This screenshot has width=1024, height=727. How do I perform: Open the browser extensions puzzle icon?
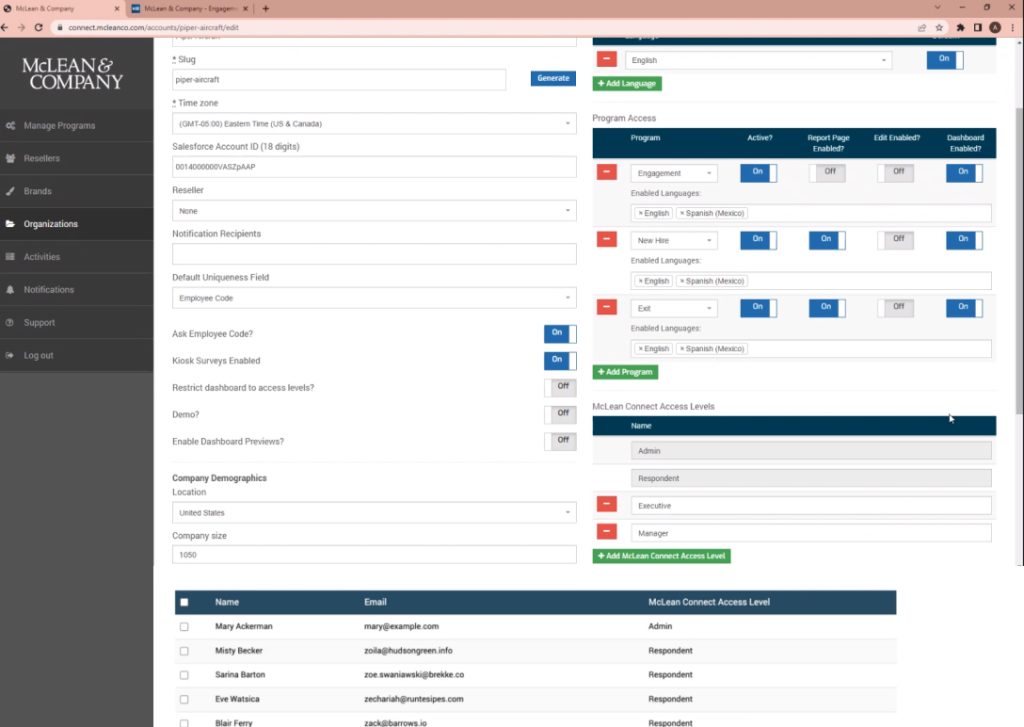pyautogui.click(x=960, y=27)
